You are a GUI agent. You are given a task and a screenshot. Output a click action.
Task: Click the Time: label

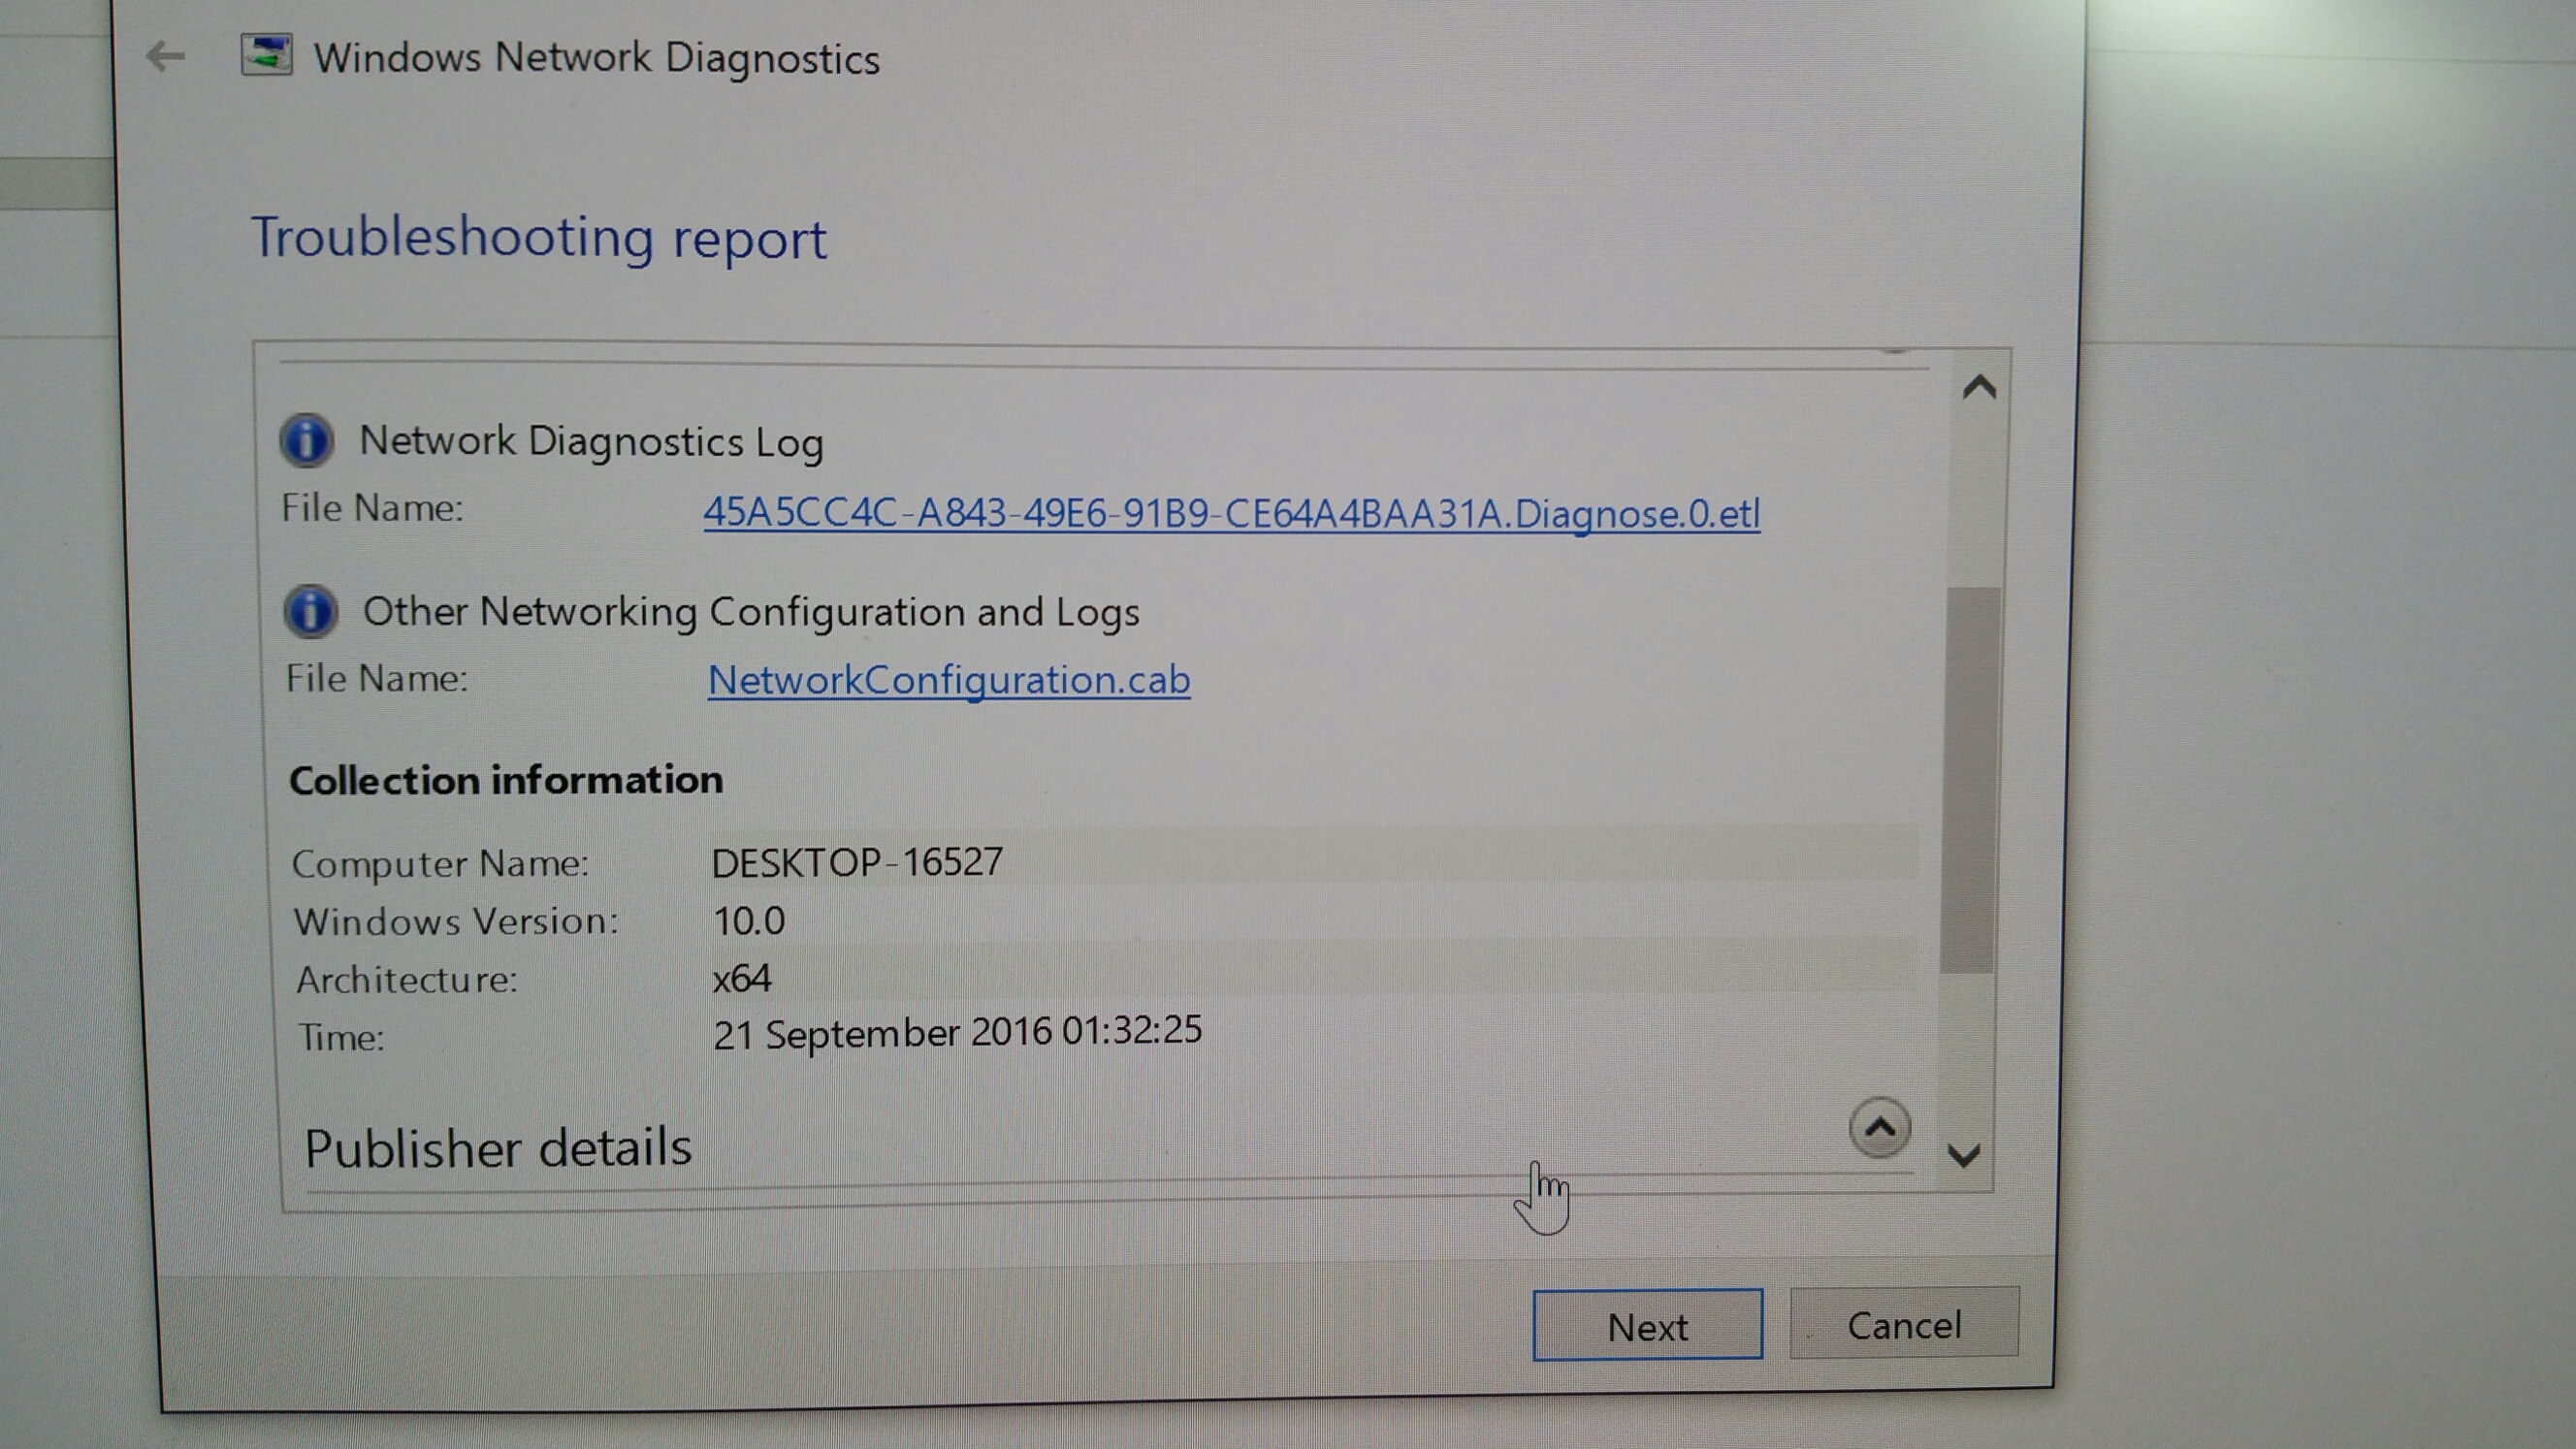pos(341,1037)
